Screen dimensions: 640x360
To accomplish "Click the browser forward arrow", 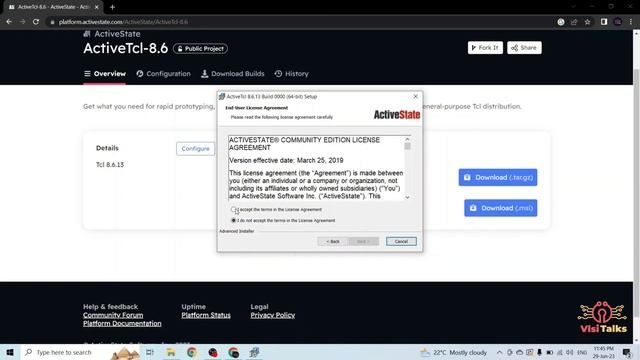I will tap(22, 22).
